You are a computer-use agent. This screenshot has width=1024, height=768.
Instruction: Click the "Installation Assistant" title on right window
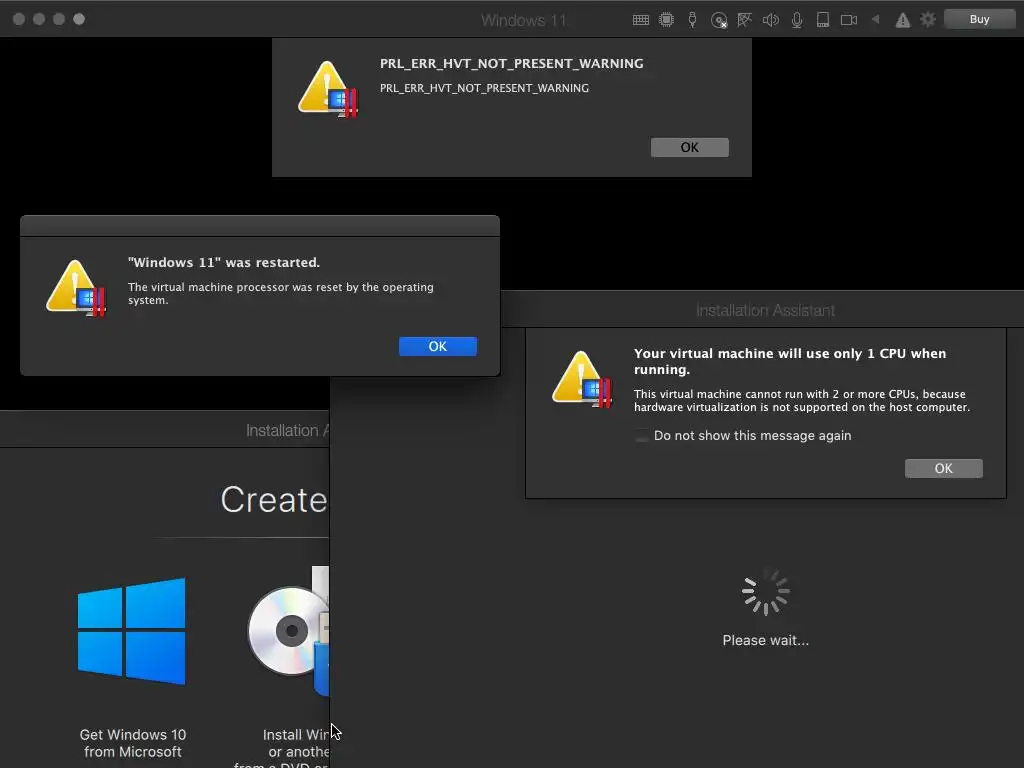[765, 310]
